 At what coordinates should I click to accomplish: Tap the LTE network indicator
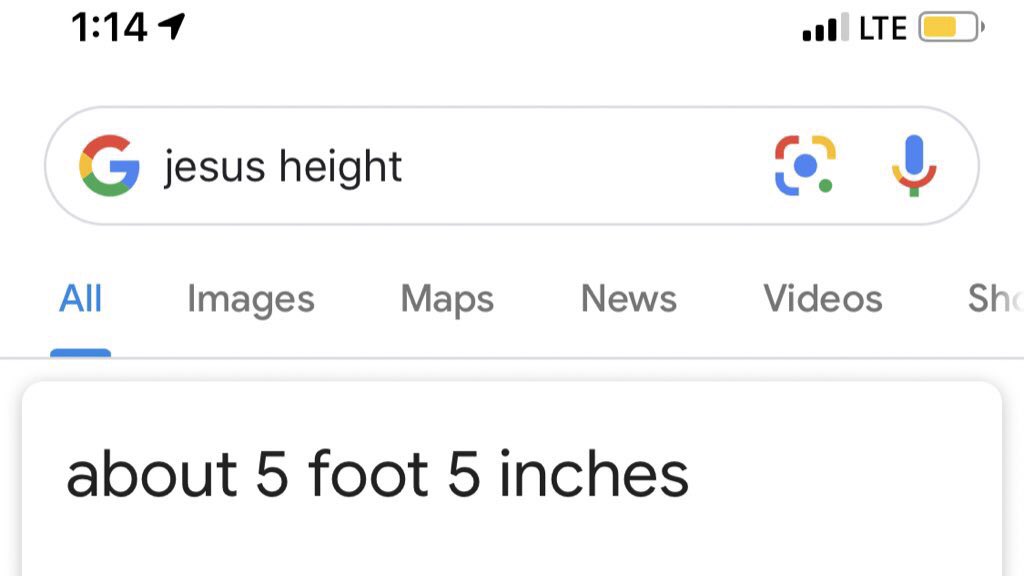[x=882, y=29]
